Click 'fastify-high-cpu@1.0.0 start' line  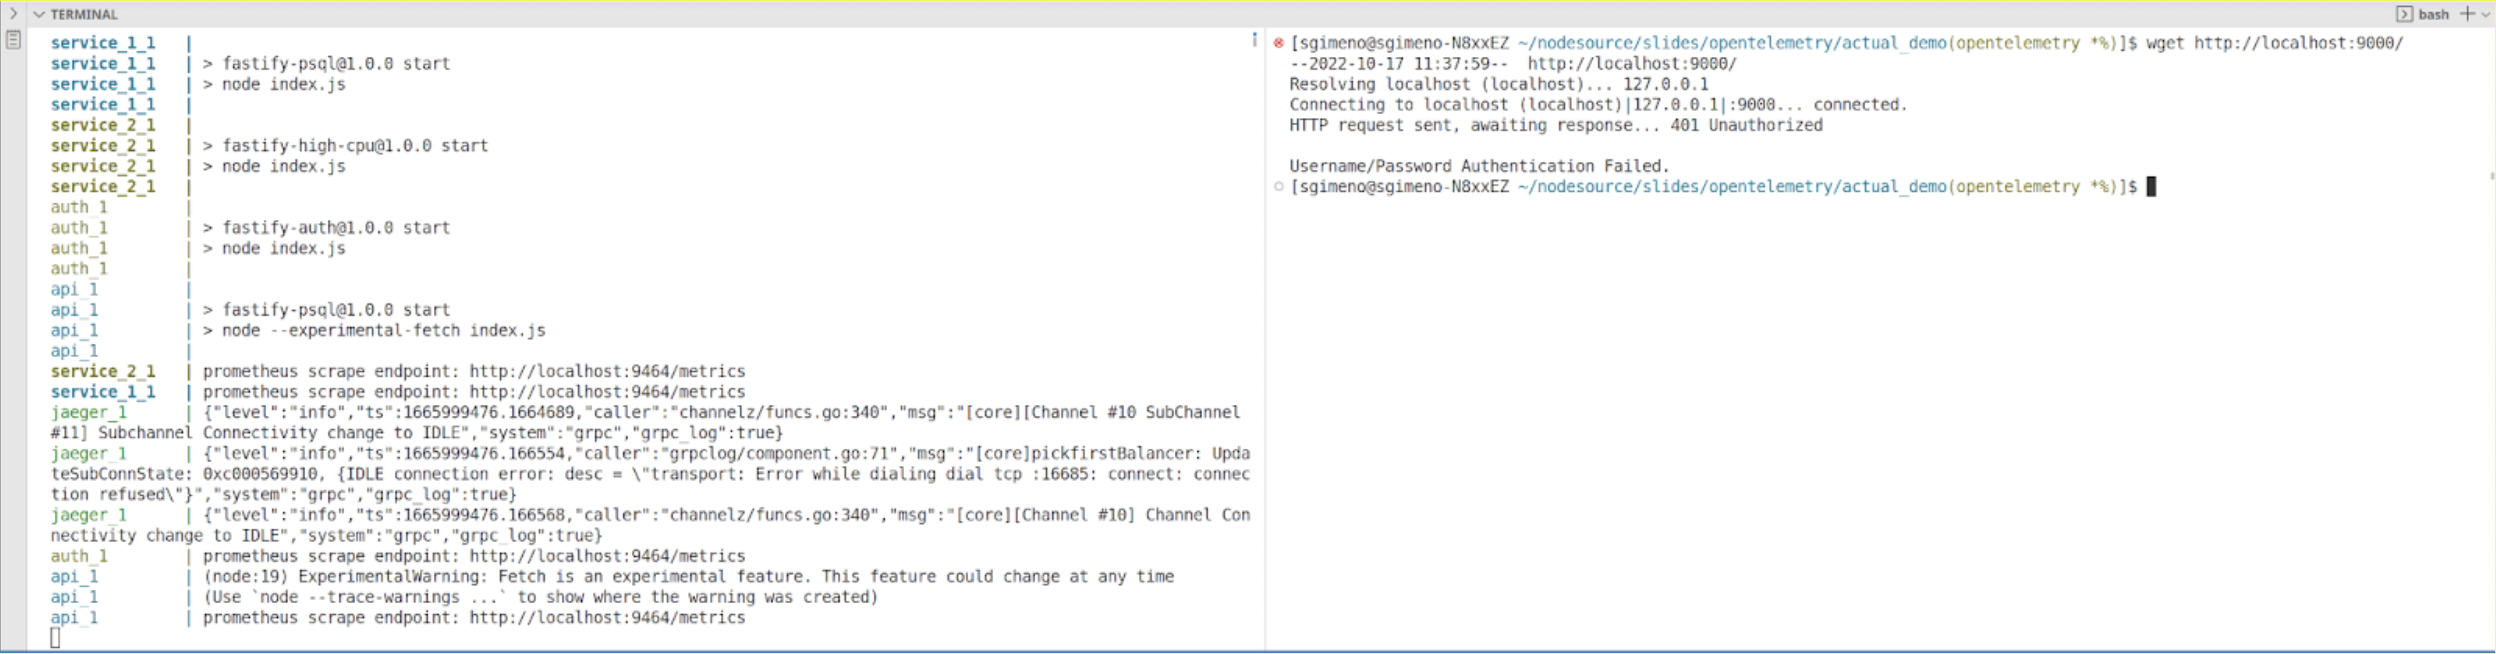(355, 146)
